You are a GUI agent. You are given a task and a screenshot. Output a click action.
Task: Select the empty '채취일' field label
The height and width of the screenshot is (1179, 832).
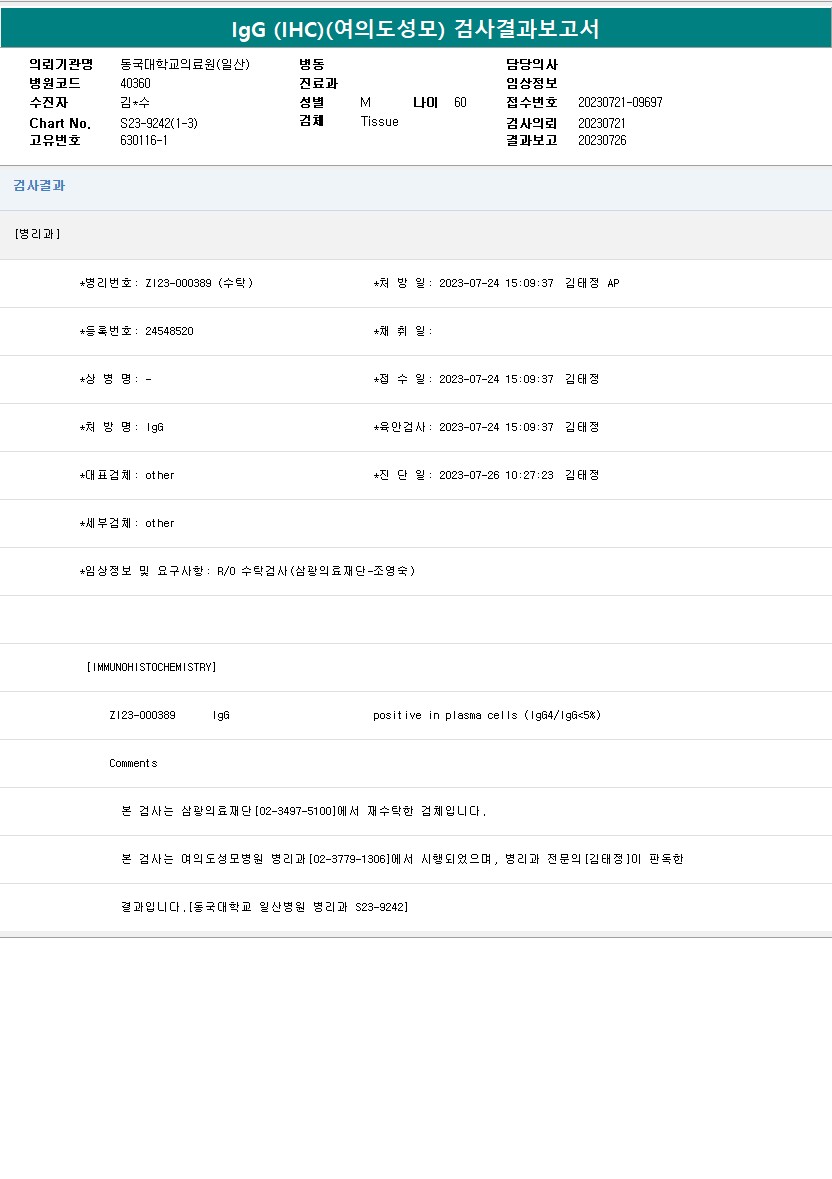tap(403, 332)
